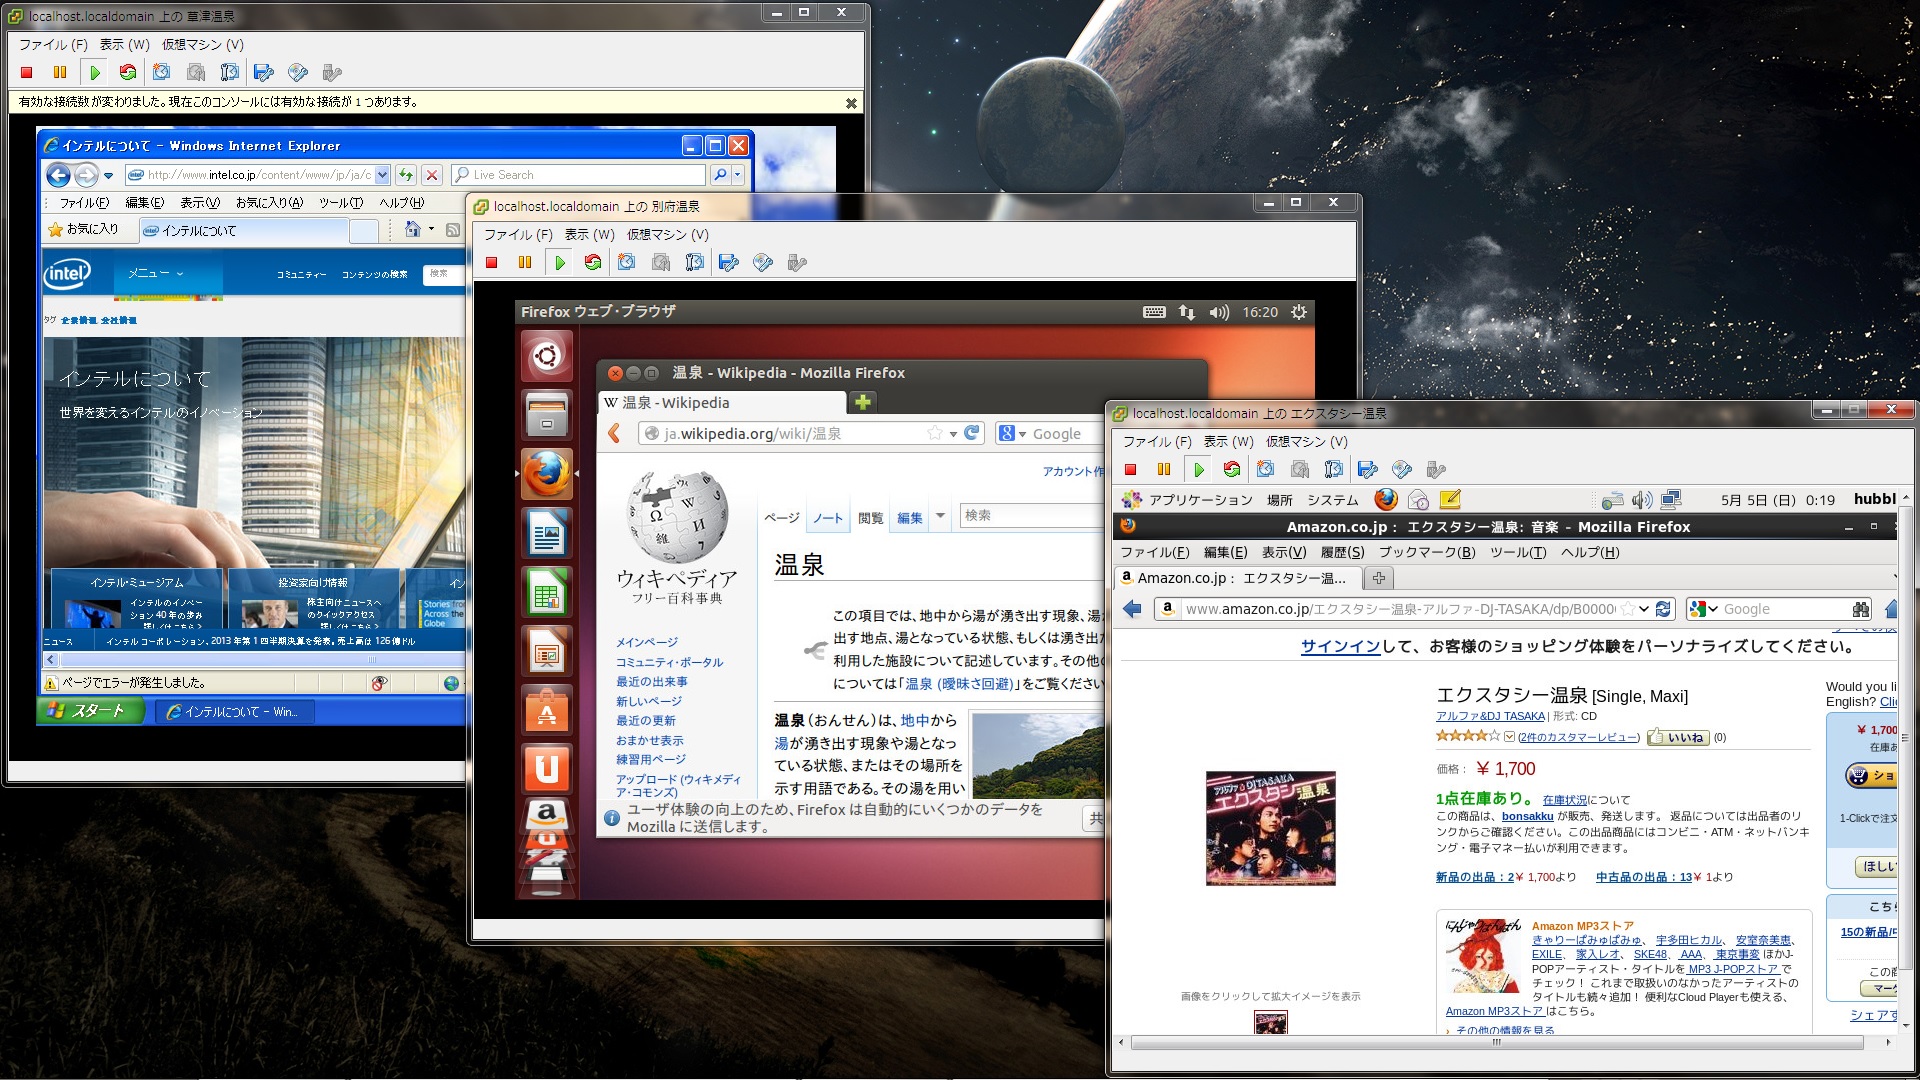Toggle volume speaker icon in GNOME panel
Image resolution: width=1920 pixels, height=1080 pixels.
pyautogui.click(x=1641, y=500)
